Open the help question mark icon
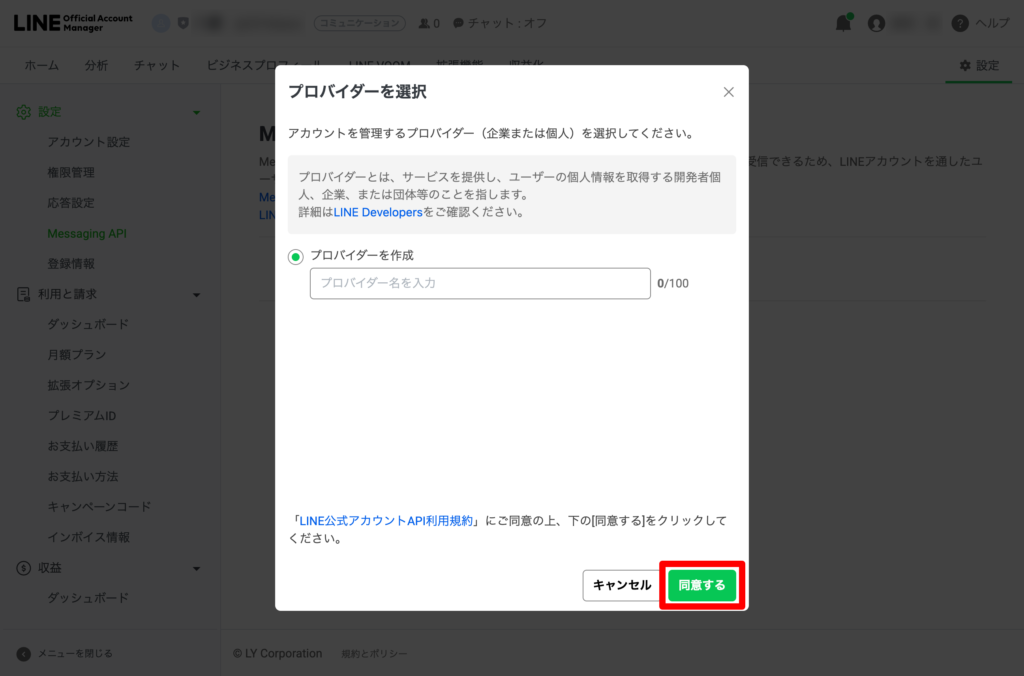This screenshot has width=1024, height=676. [960, 23]
